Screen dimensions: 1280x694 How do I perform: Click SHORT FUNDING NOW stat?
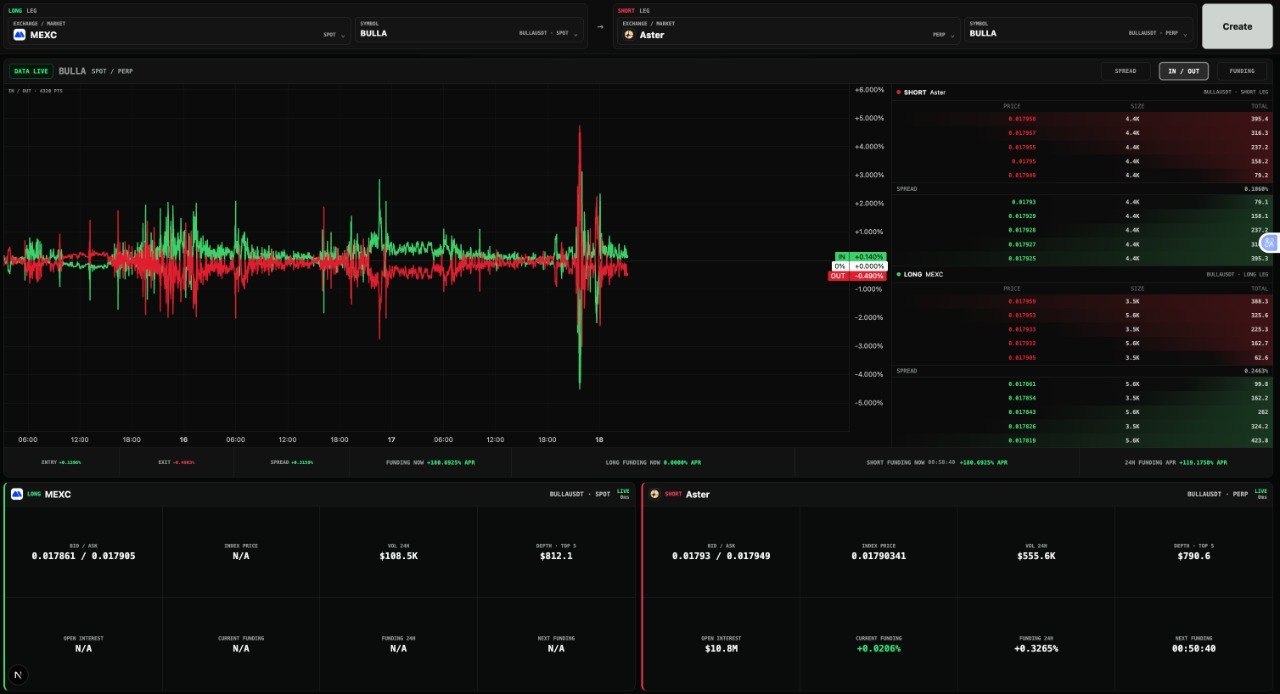[937, 462]
